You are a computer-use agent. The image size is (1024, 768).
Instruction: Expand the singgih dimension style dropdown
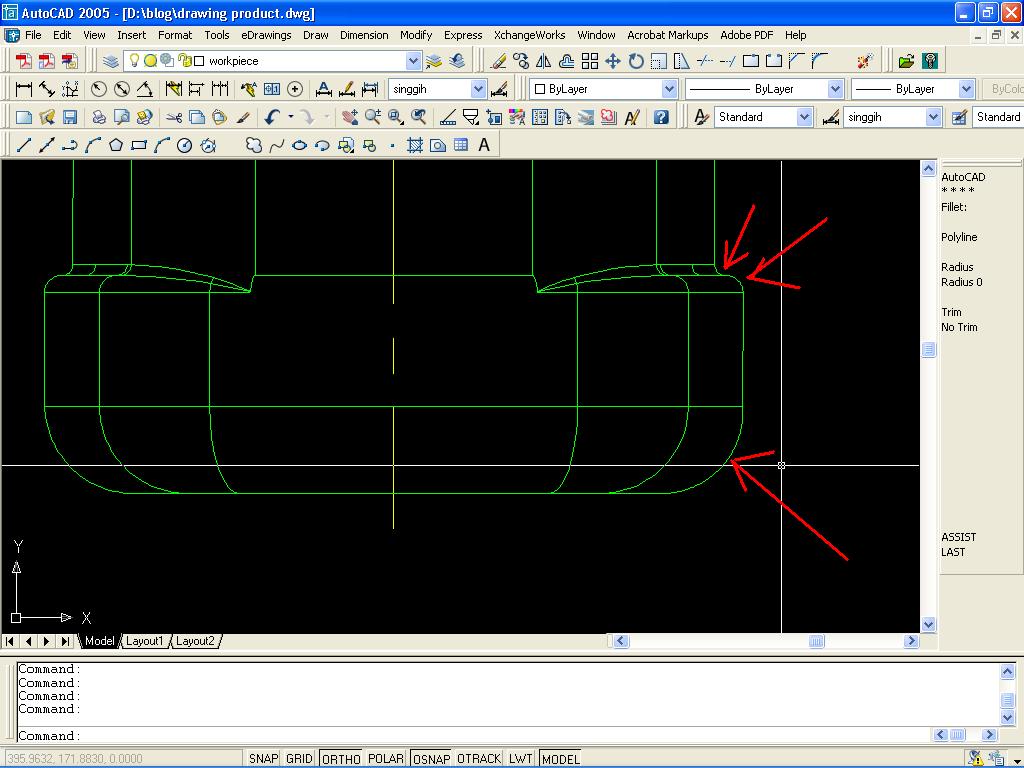point(477,88)
